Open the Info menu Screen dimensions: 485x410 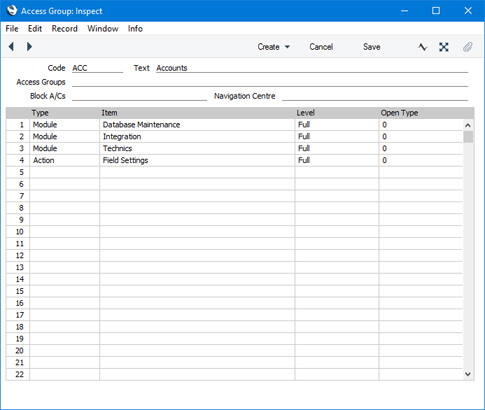tap(135, 29)
